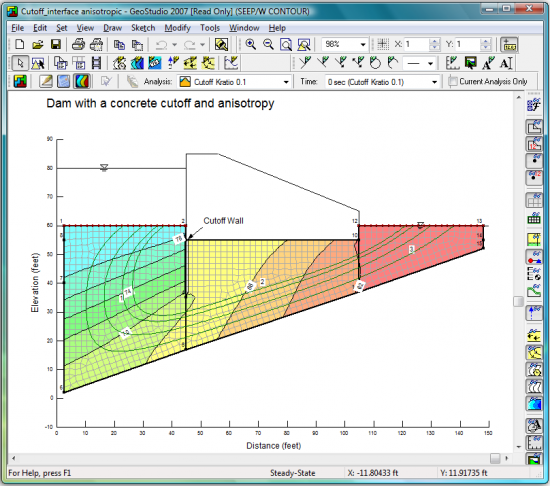This screenshot has height=486, width=550.
Task: Open the Print icon in toolbar
Action: [78, 44]
